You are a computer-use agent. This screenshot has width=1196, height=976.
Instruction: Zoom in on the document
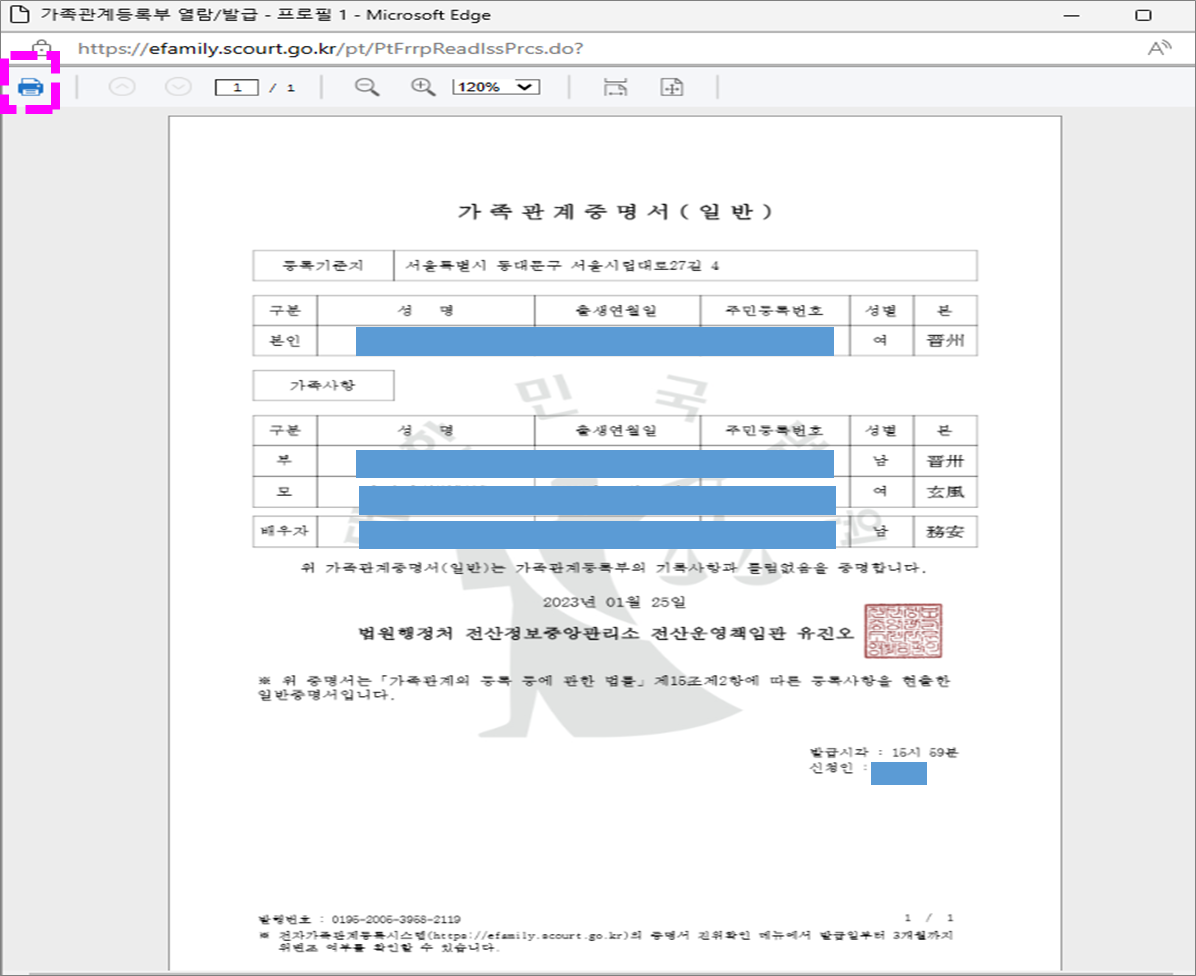(421, 87)
